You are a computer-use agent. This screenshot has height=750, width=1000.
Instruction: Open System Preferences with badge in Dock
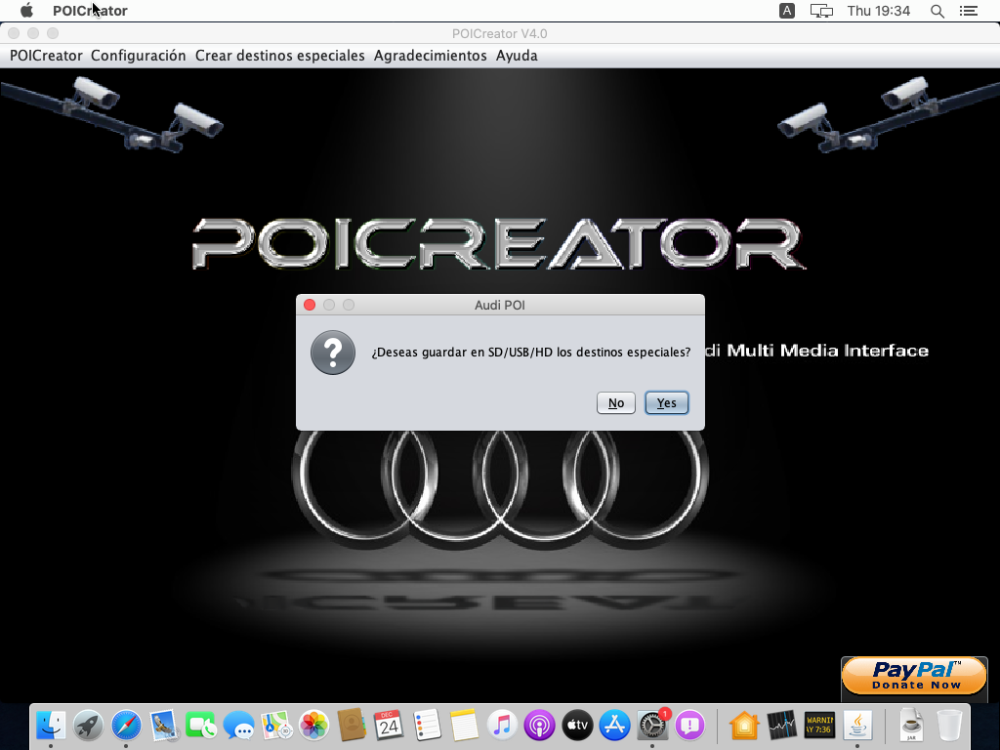(x=652, y=725)
